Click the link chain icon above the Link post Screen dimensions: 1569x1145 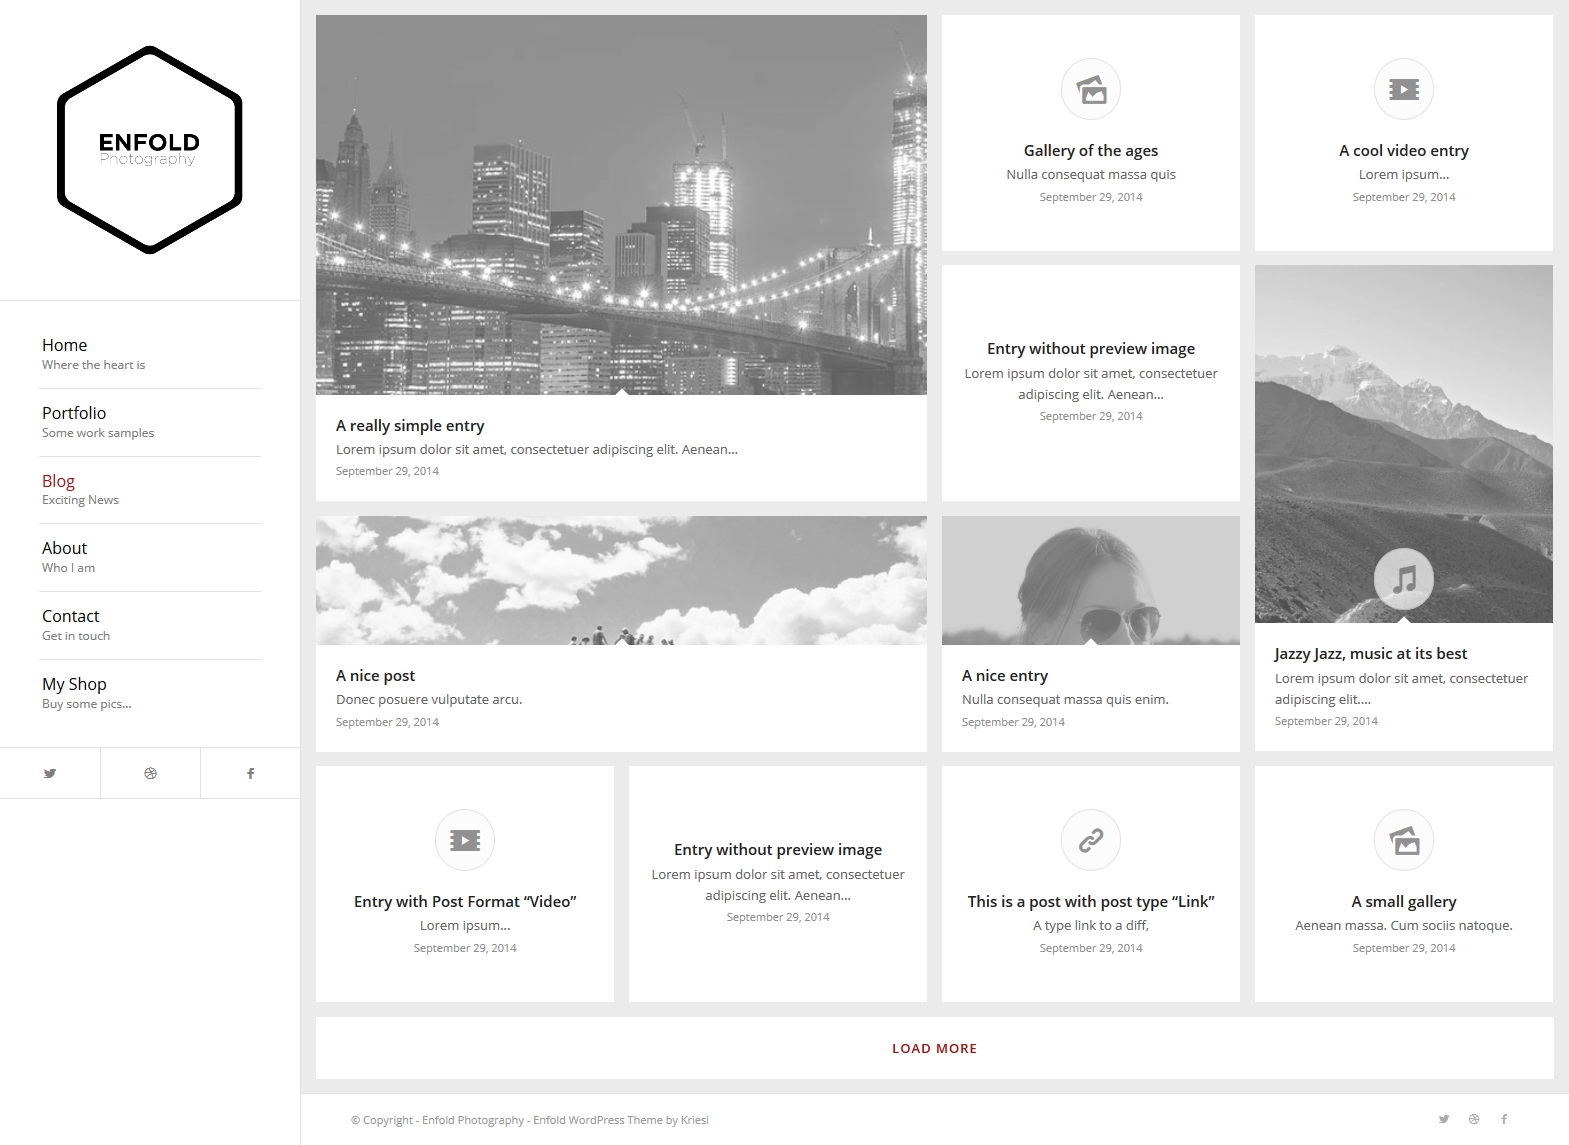1091,840
